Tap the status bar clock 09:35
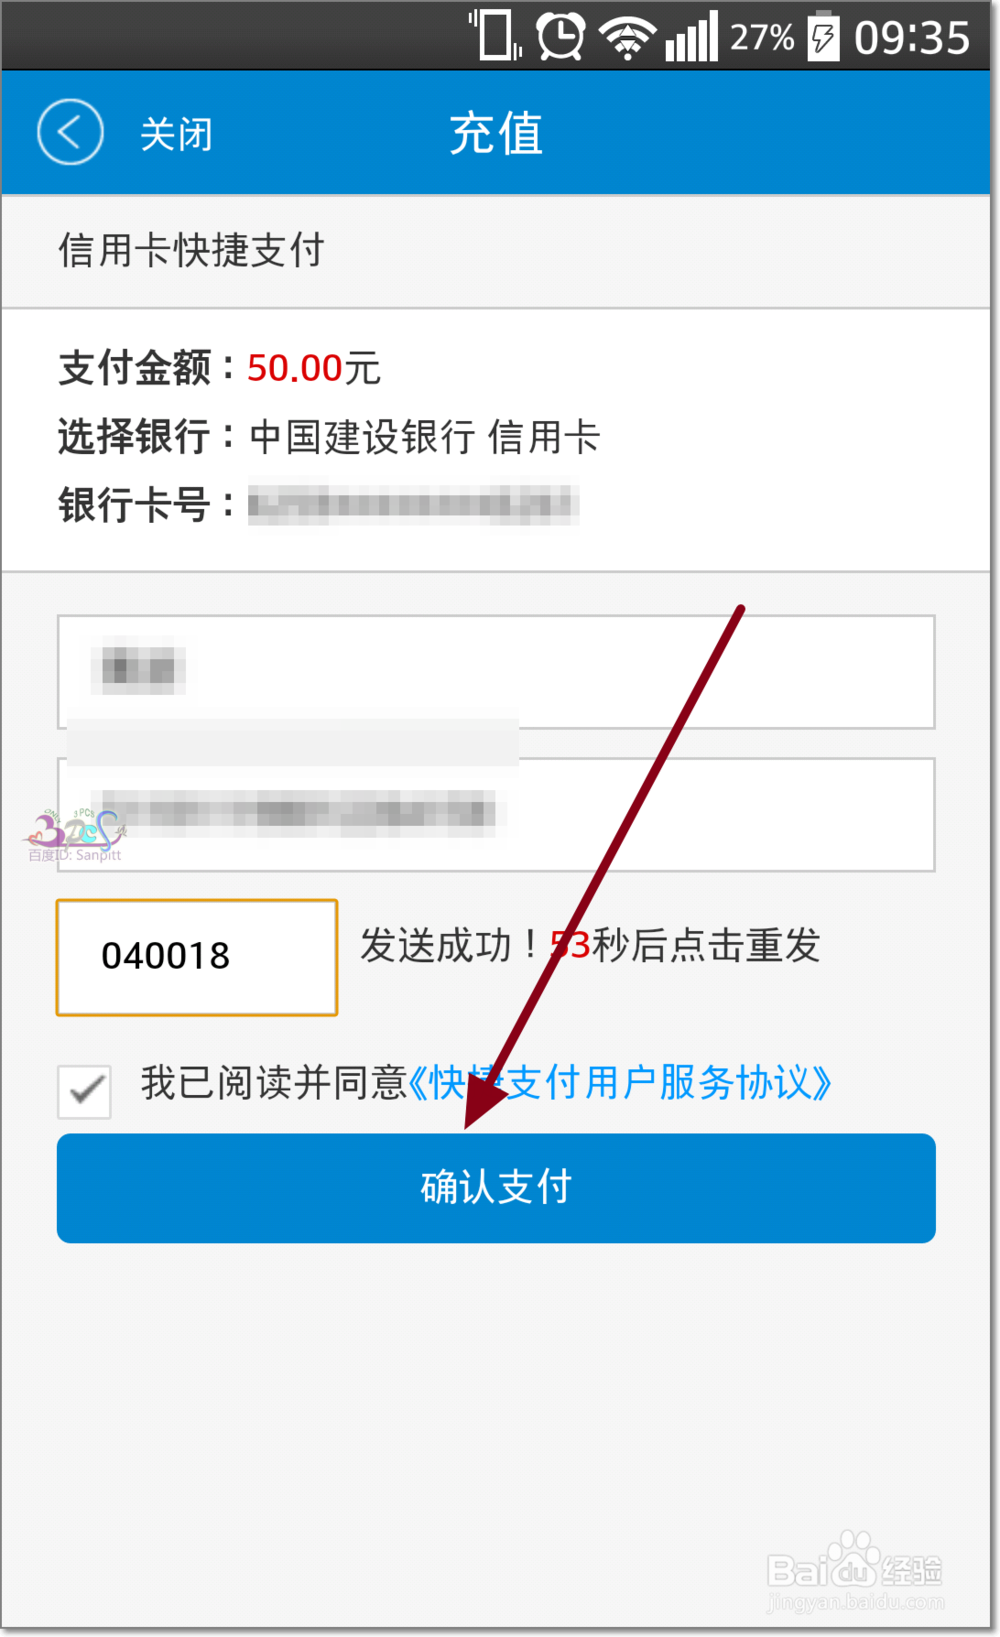1000x1637 pixels. click(x=912, y=38)
